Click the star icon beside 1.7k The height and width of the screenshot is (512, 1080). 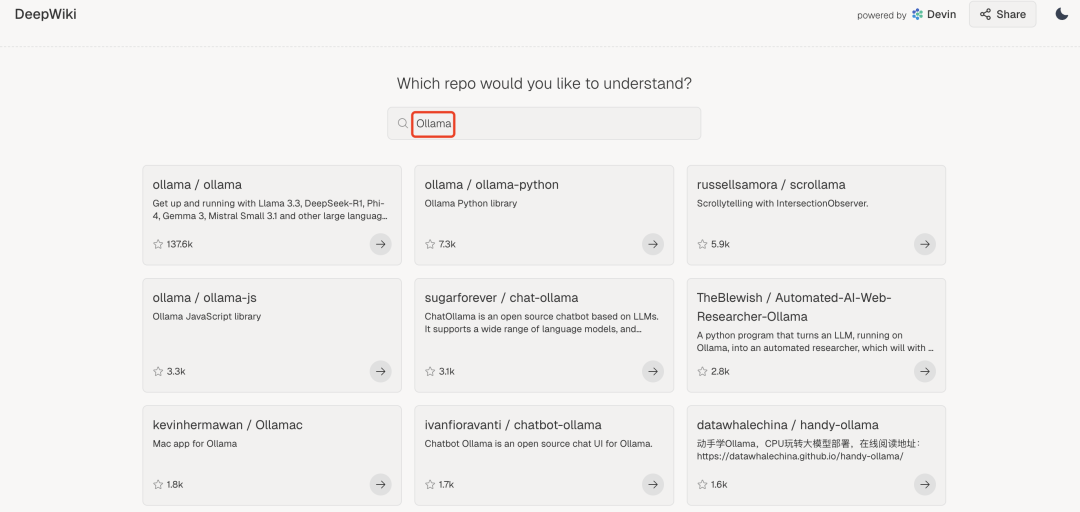coord(430,484)
